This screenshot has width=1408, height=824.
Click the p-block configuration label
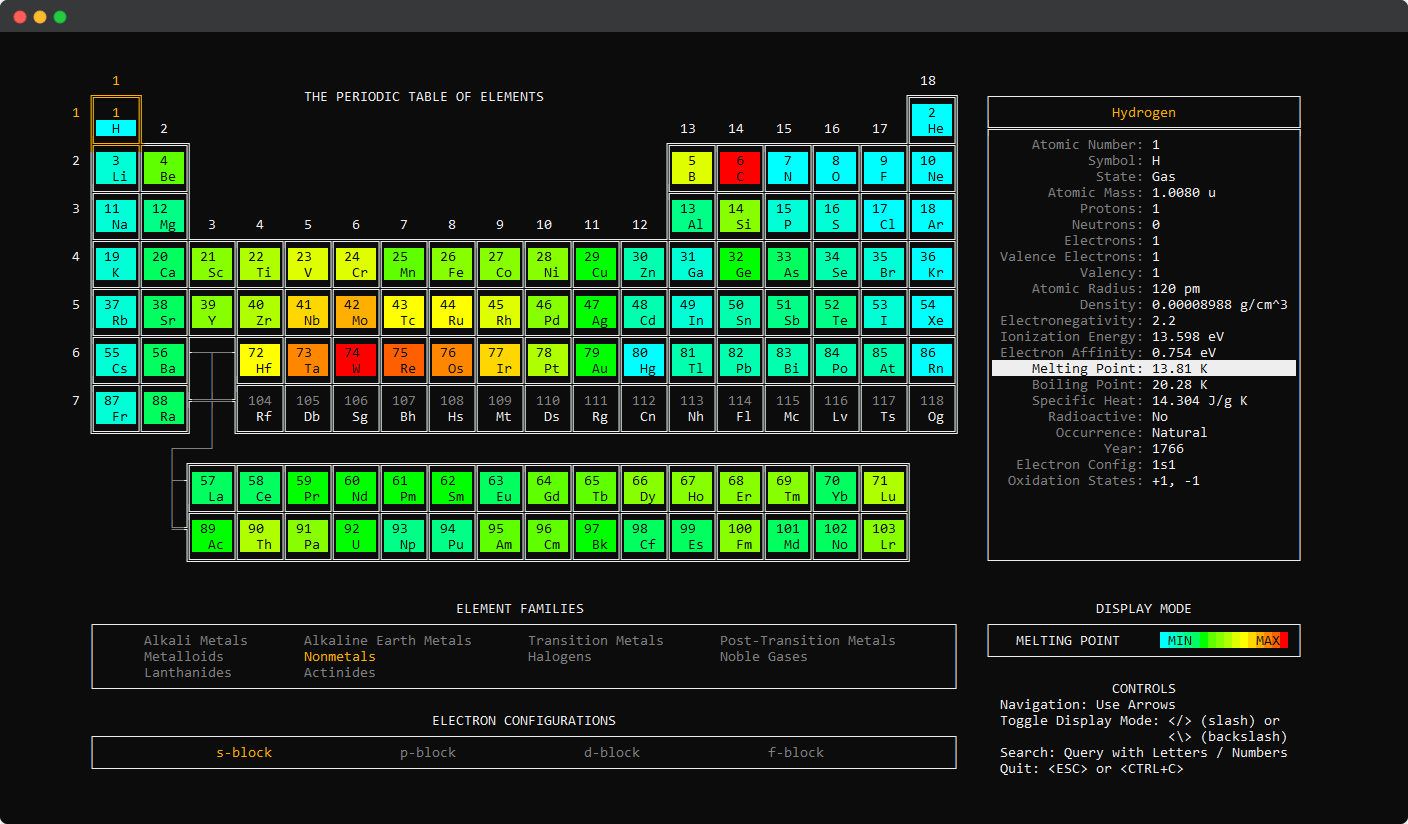pyautogui.click(x=428, y=753)
